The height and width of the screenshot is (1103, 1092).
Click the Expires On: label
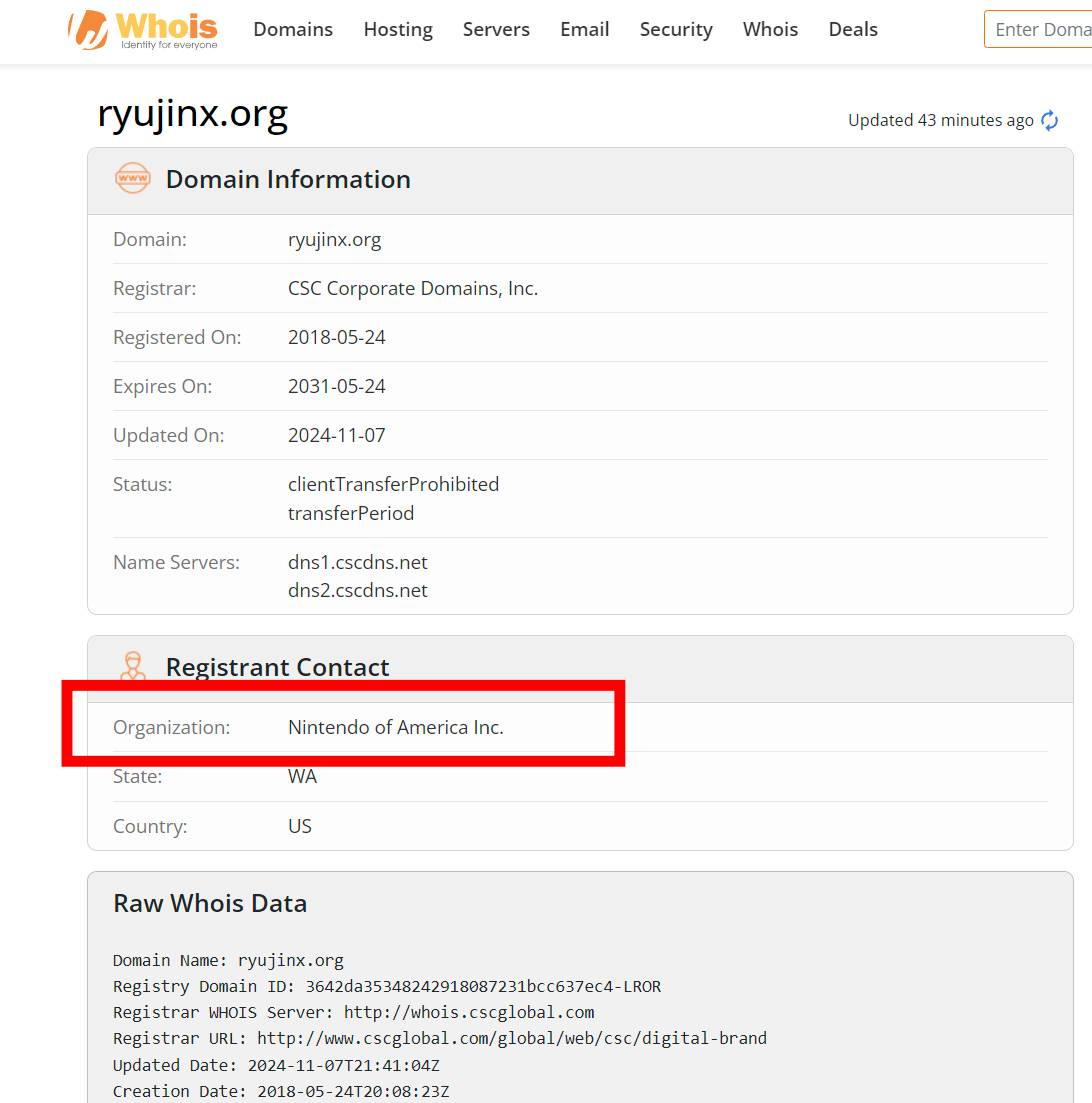[163, 386]
